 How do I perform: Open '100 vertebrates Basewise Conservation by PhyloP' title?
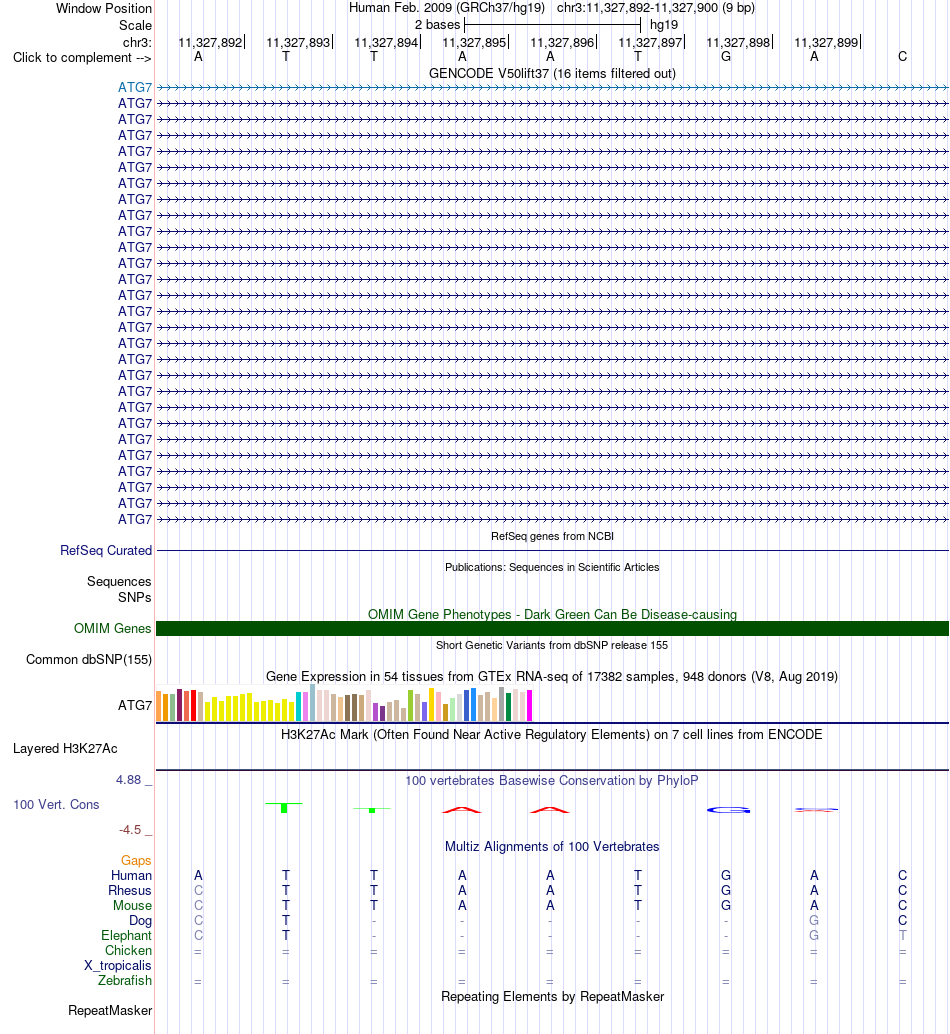552,780
